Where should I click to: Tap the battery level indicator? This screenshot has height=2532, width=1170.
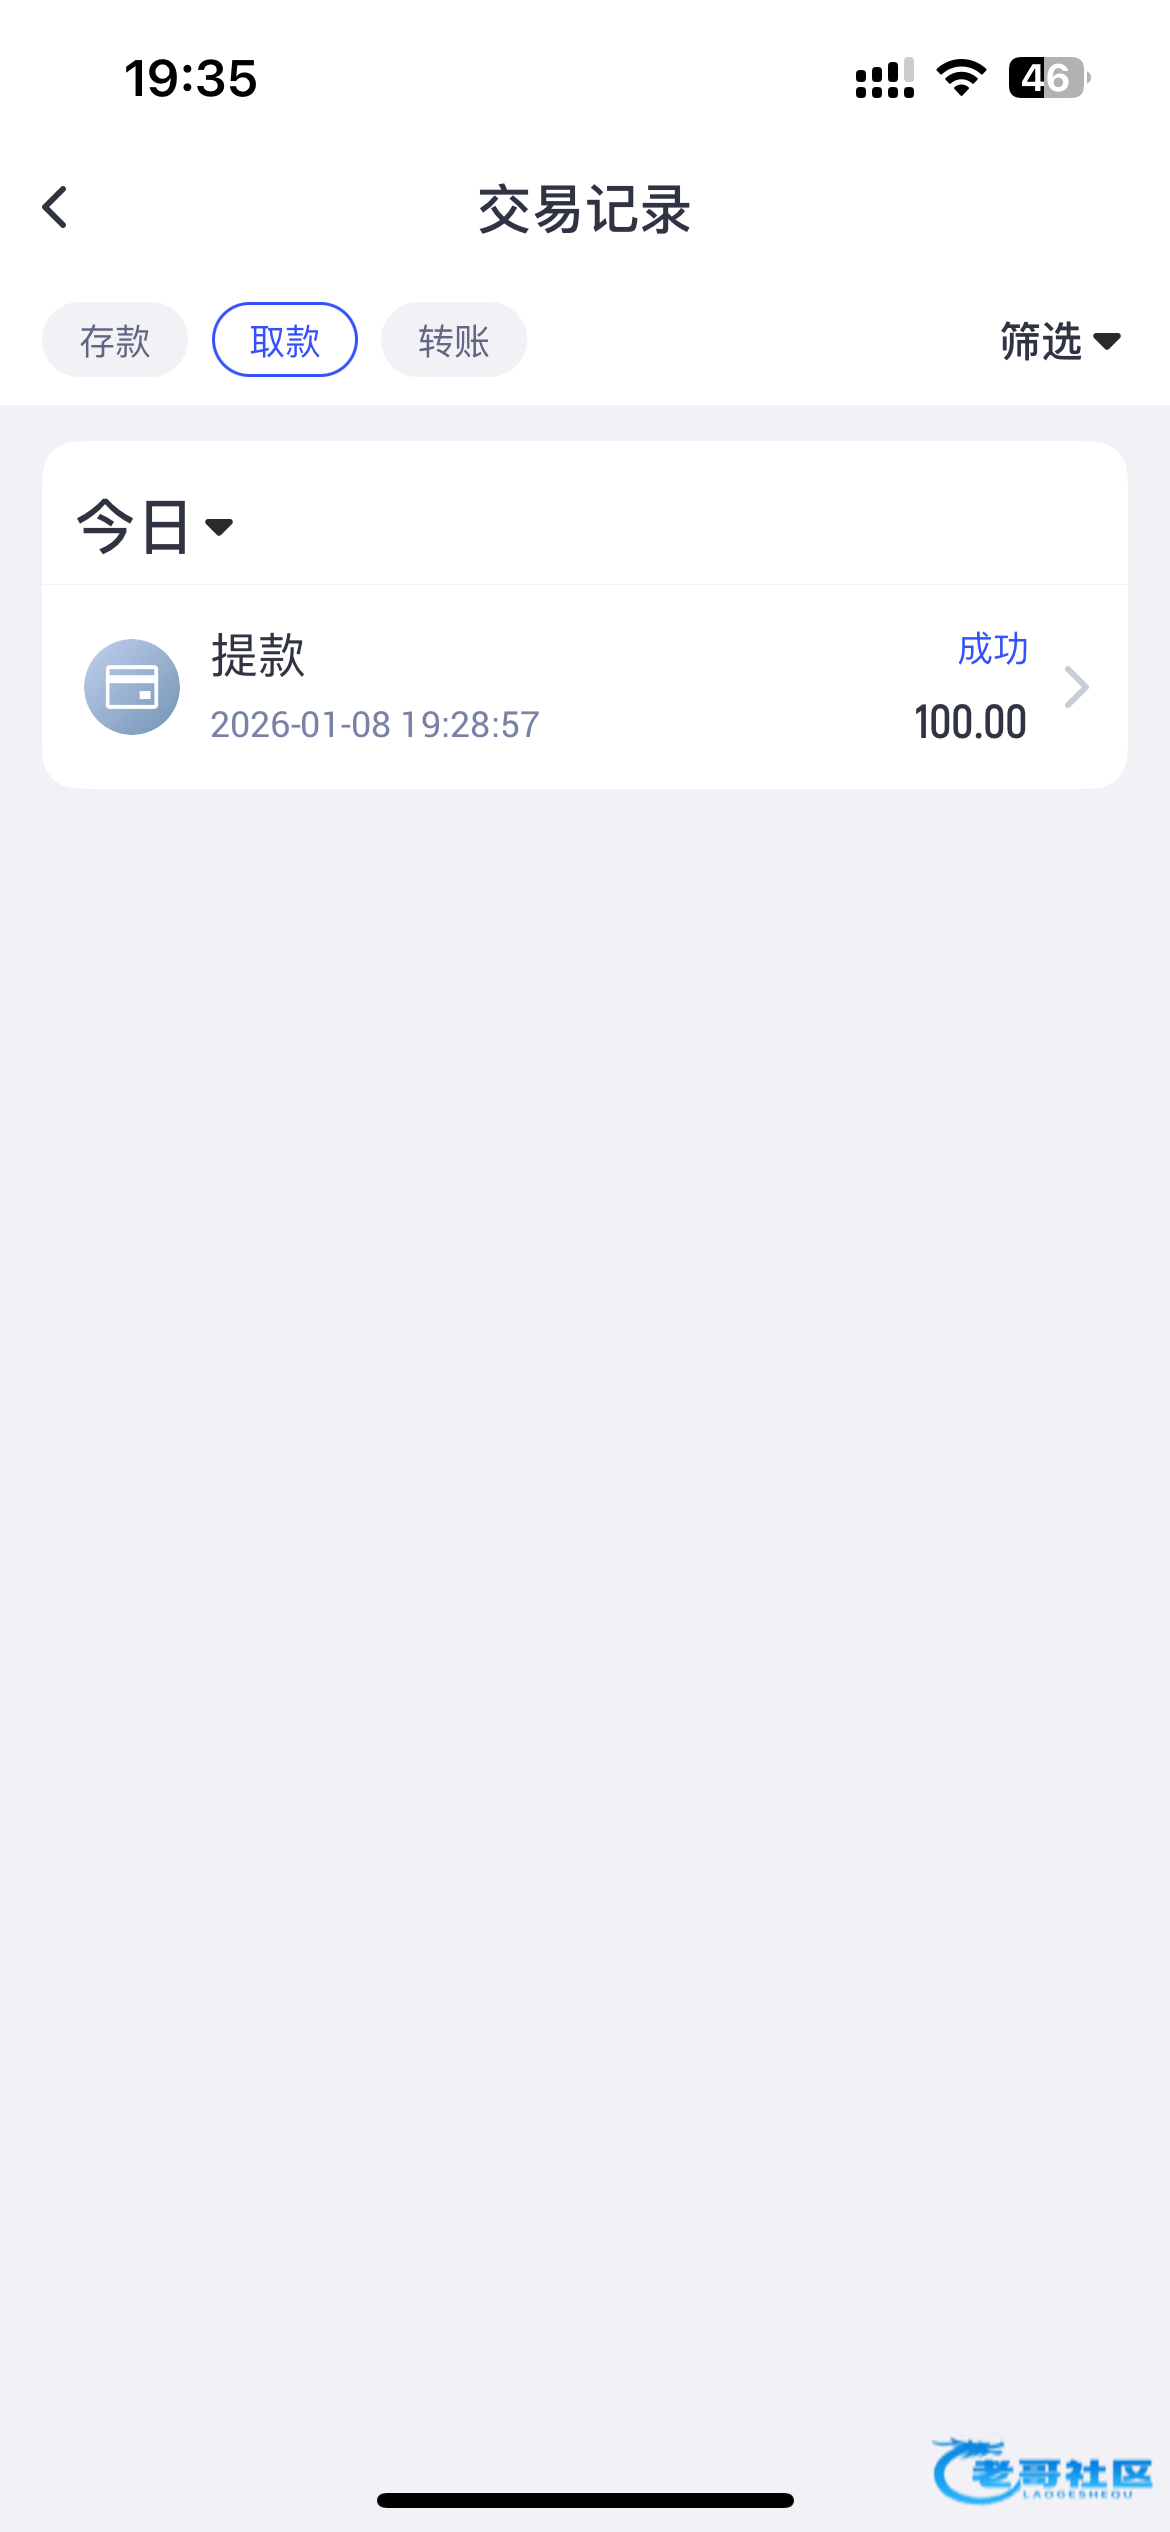pos(1047,78)
